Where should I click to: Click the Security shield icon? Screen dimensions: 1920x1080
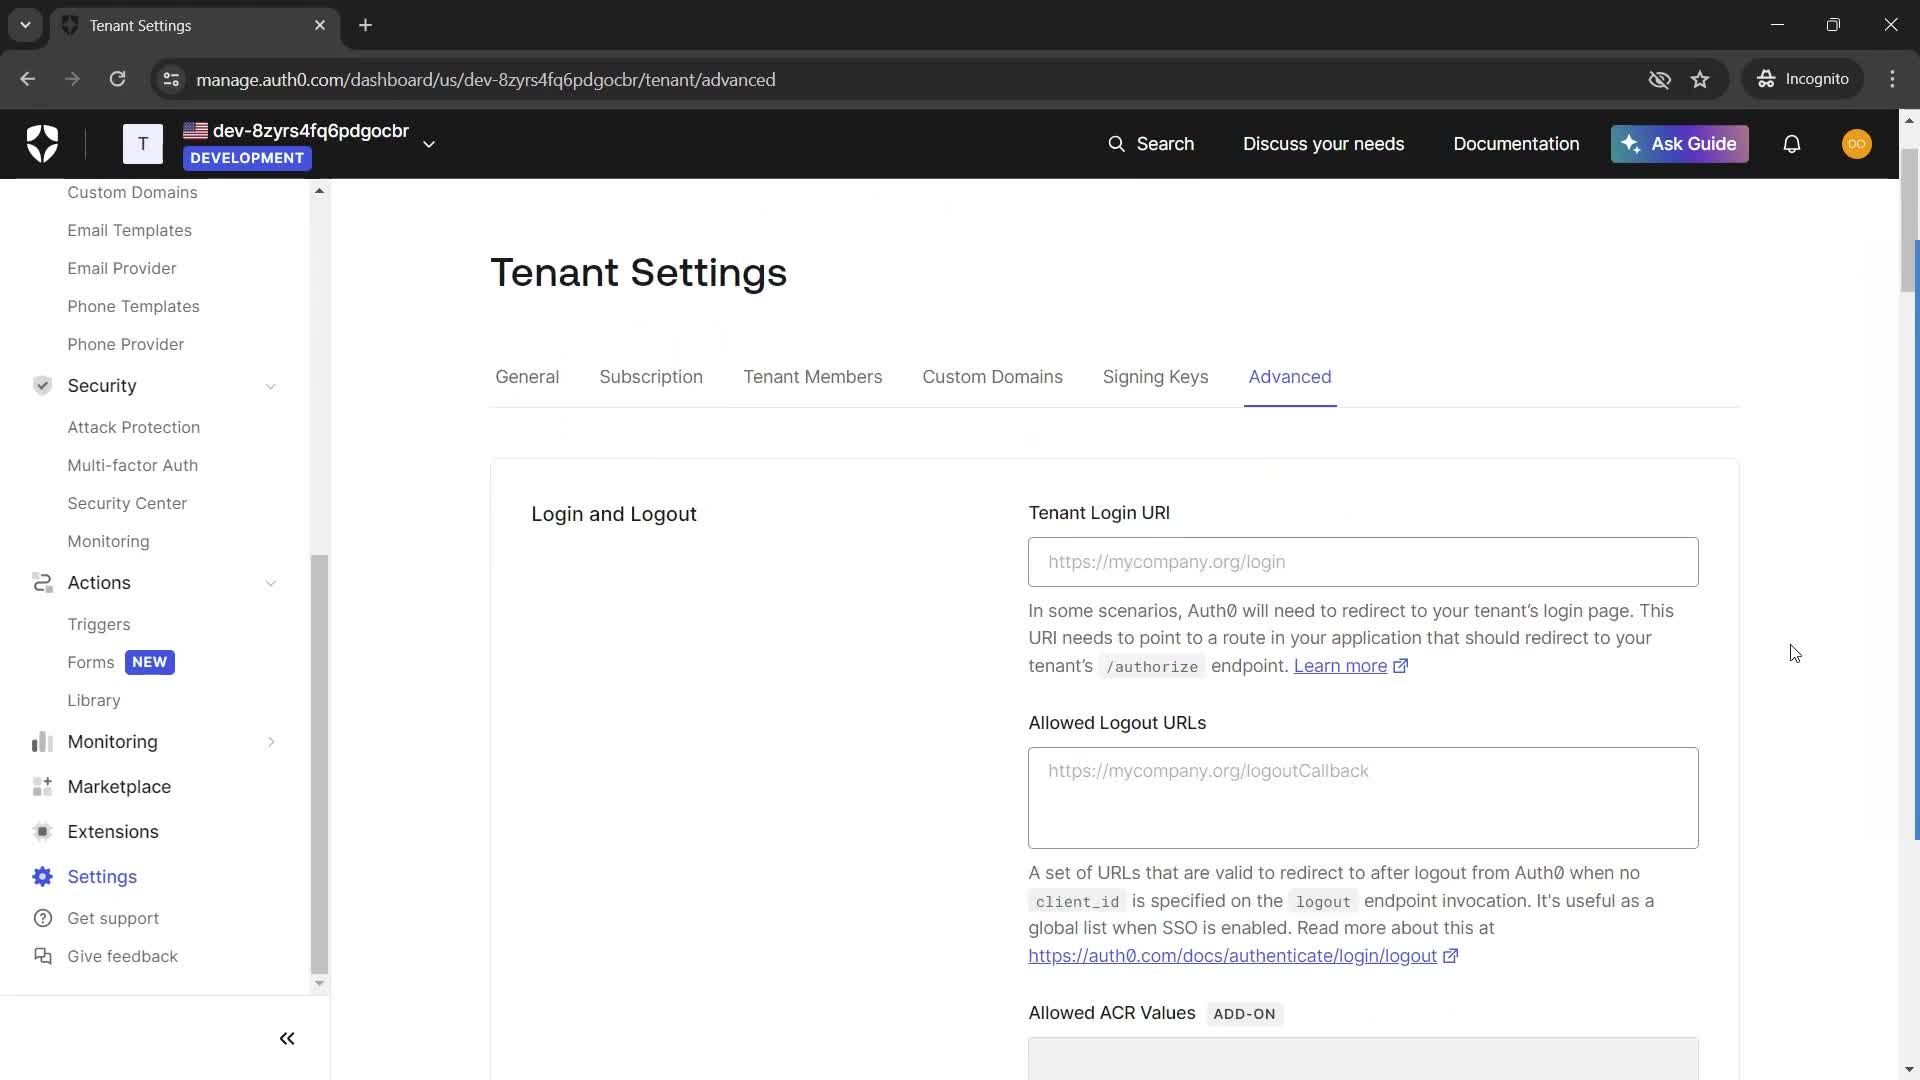click(42, 386)
